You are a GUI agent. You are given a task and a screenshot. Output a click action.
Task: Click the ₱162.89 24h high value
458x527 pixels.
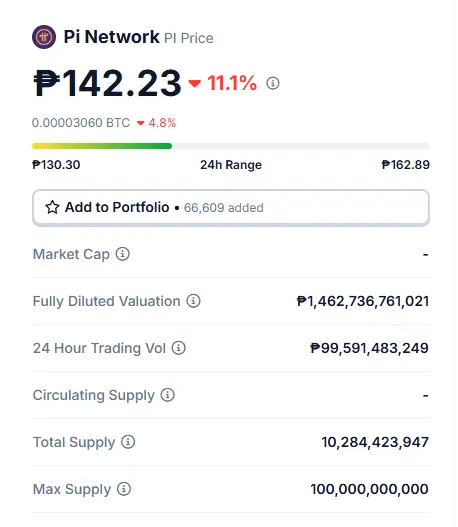click(406, 165)
